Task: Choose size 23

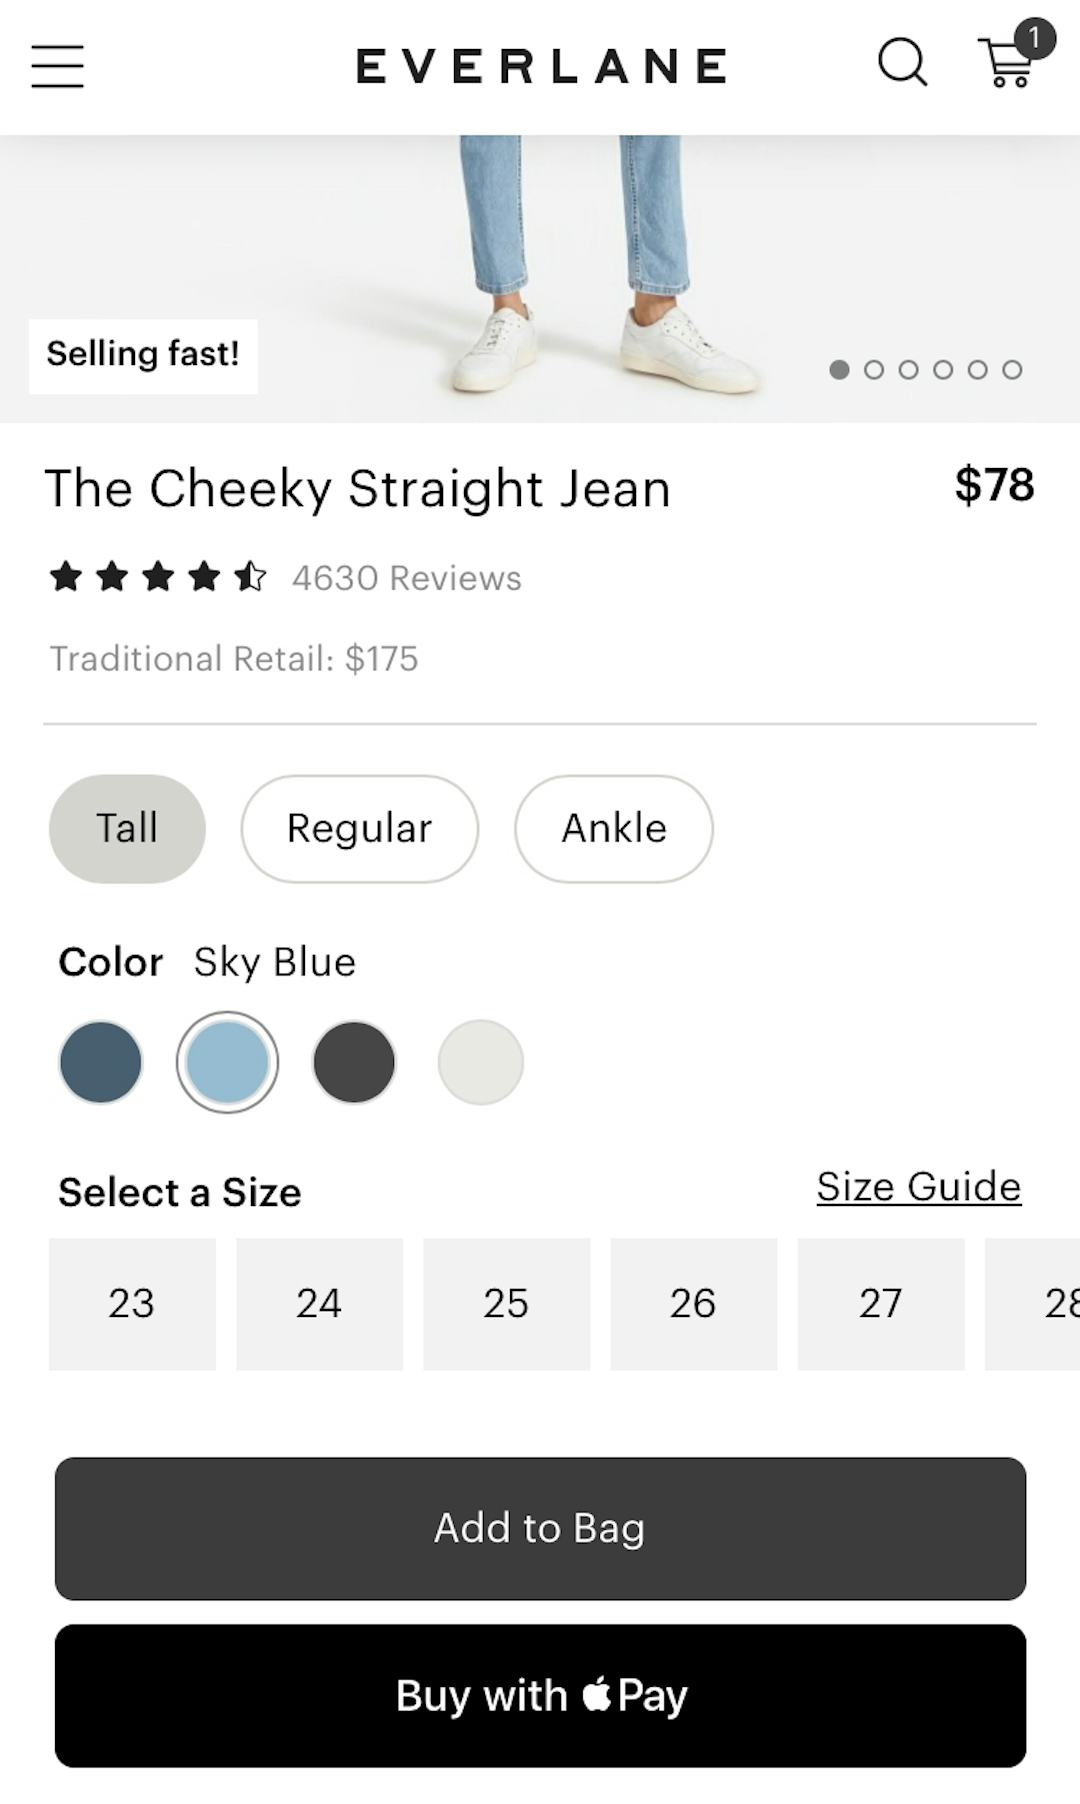Action: point(132,1303)
